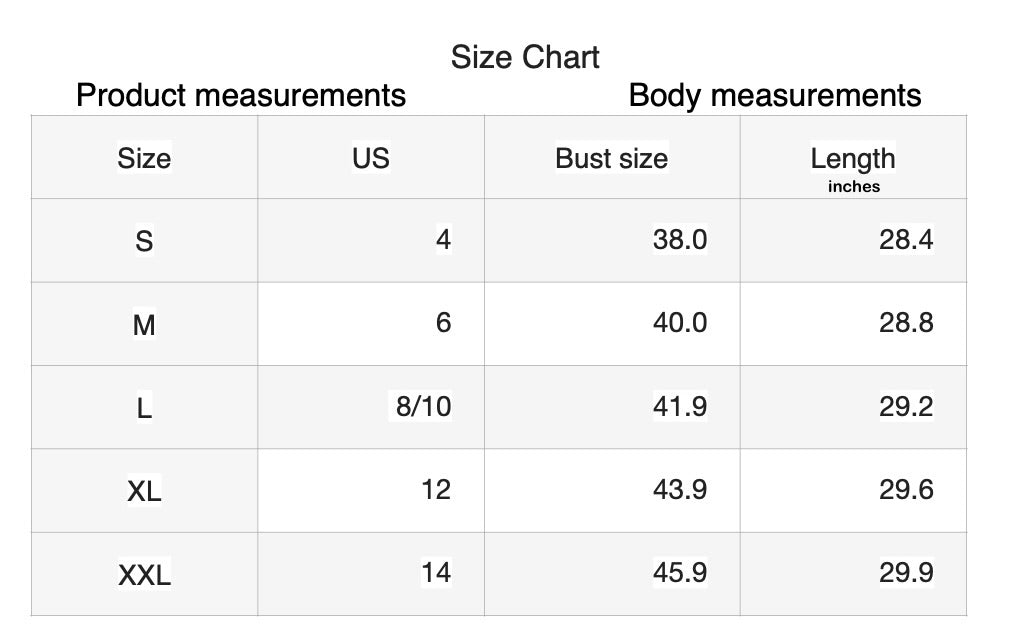This screenshot has height=641, width=1010.
Task: Click the 'Length' column header
Action: point(853,158)
